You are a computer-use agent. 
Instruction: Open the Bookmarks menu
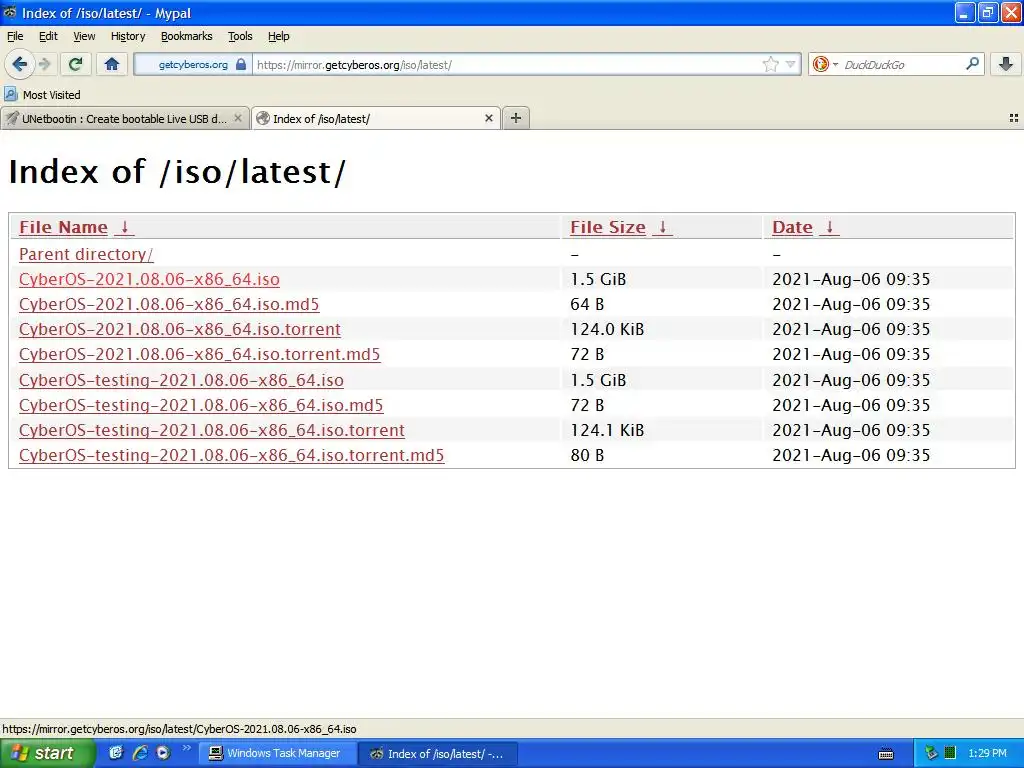[x=187, y=36]
